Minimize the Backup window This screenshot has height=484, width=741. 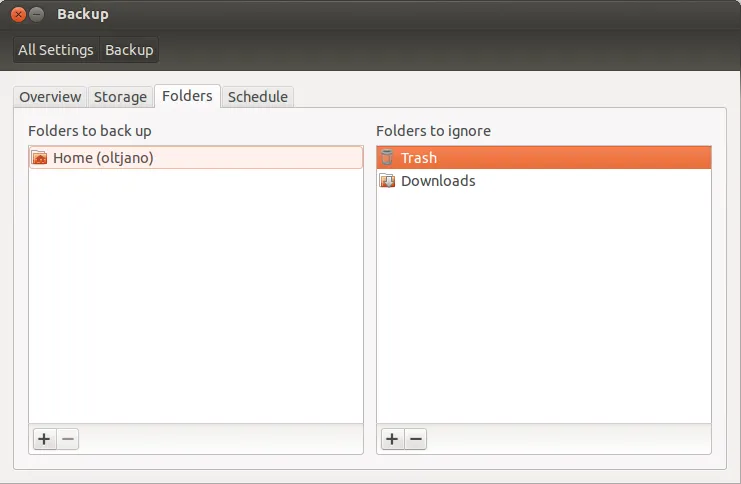(37, 15)
